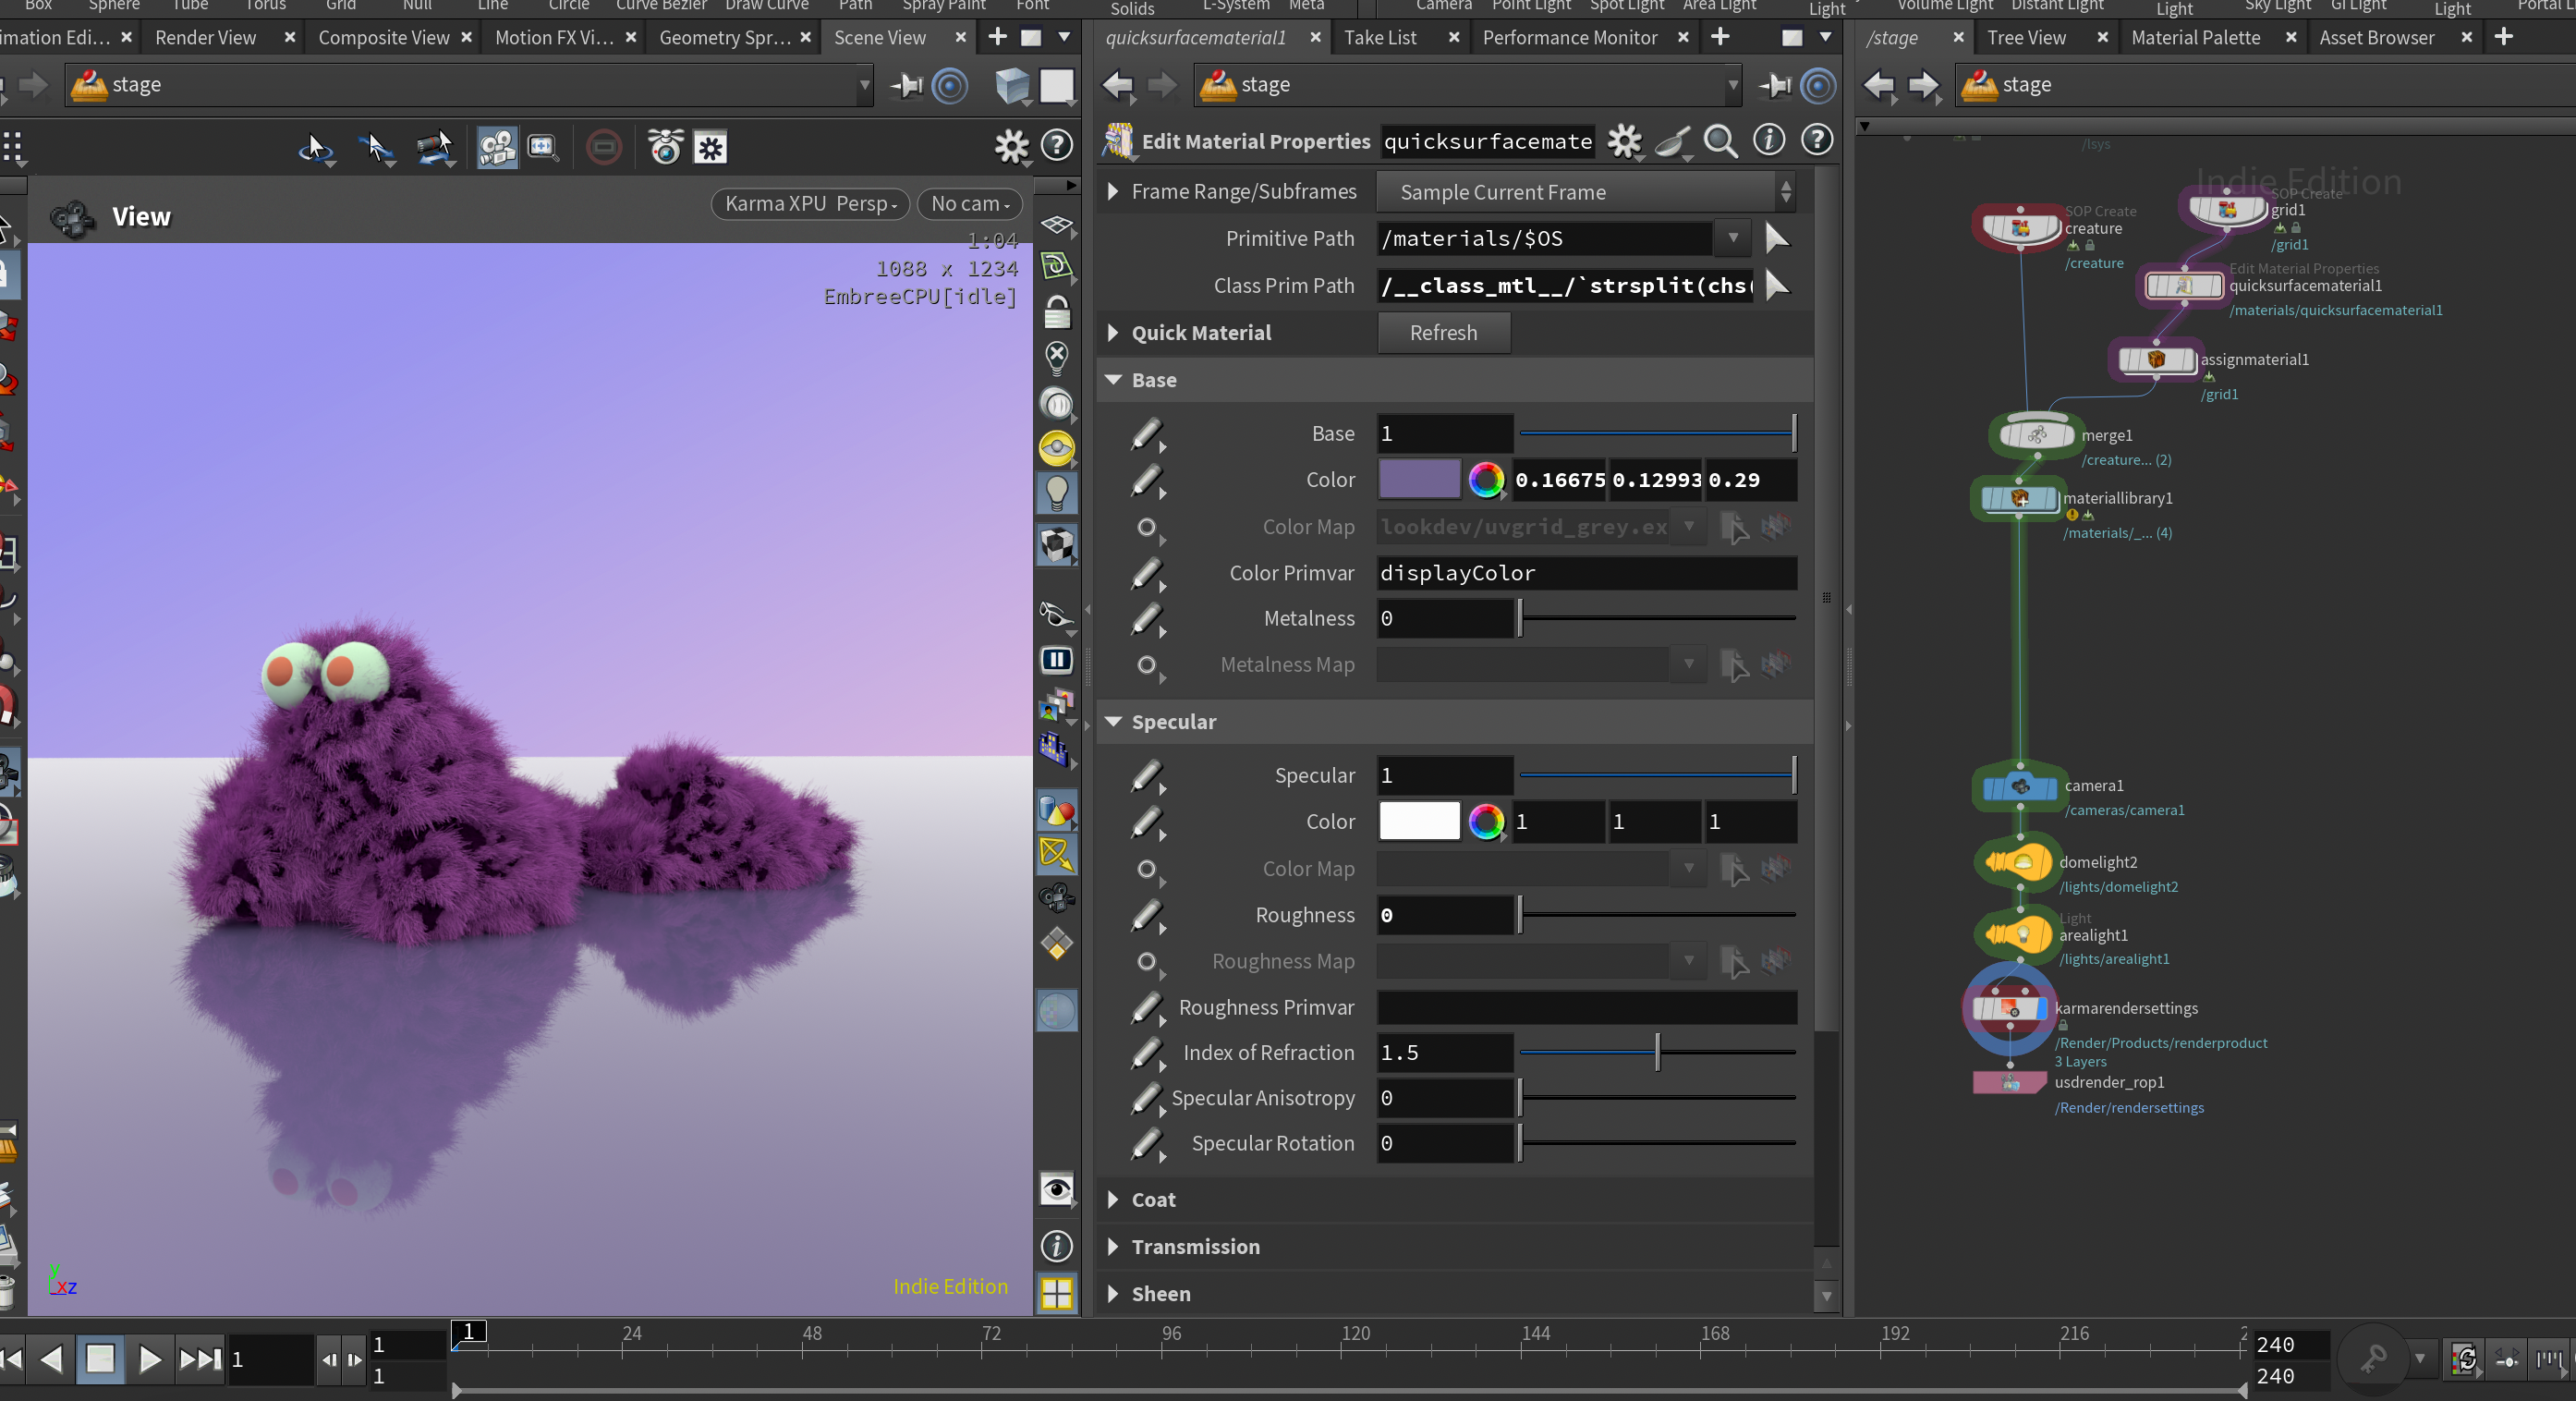The height and width of the screenshot is (1401, 2576).
Task: Switch to the Render View tab
Action: (x=206, y=38)
